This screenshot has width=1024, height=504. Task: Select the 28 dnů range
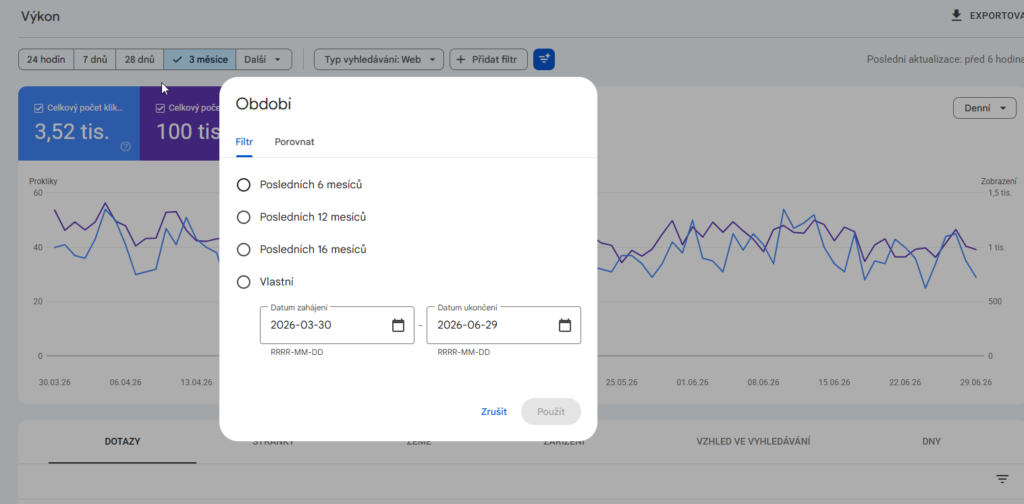140,59
